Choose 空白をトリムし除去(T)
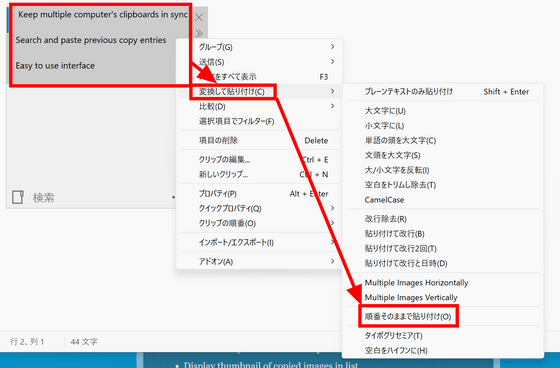This screenshot has height=368, width=560. point(443,185)
